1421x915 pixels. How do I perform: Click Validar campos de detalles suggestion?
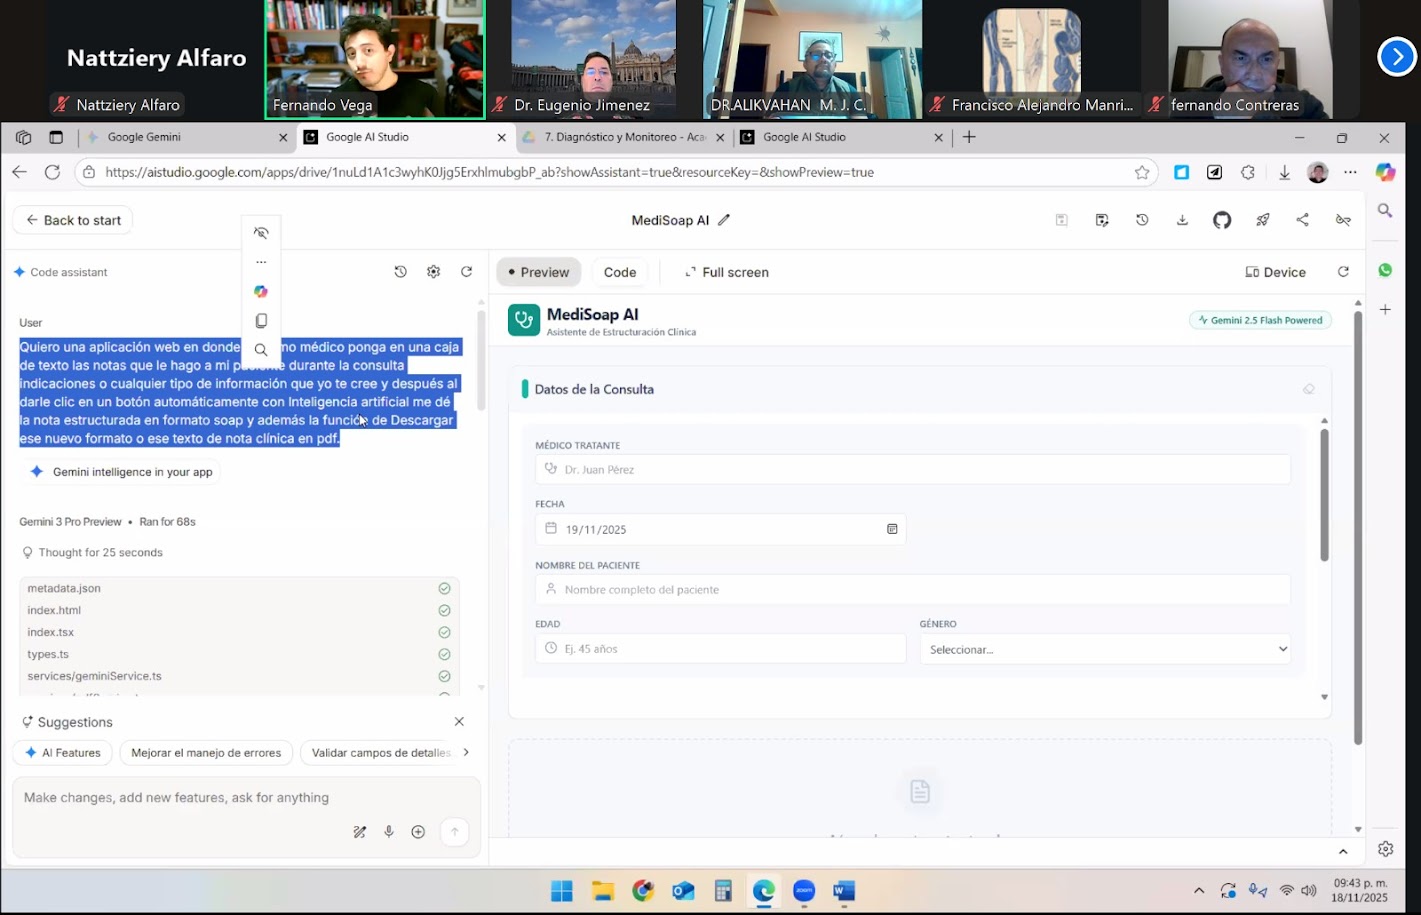(x=381, y=753)
